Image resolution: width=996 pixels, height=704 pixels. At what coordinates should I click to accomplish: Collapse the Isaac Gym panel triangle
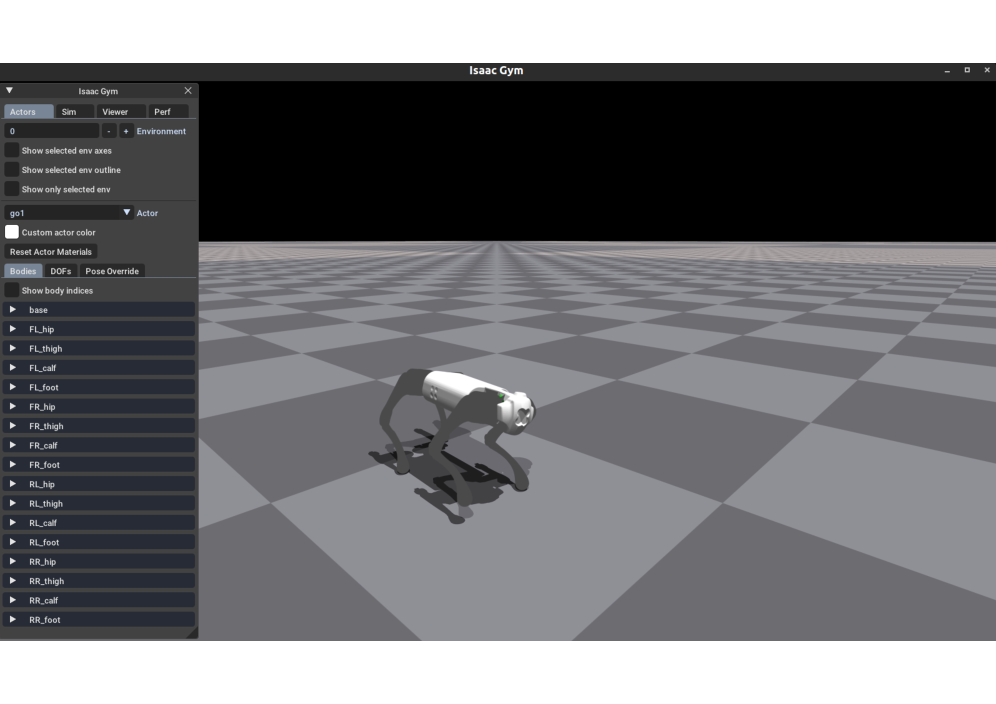(10, 91)
